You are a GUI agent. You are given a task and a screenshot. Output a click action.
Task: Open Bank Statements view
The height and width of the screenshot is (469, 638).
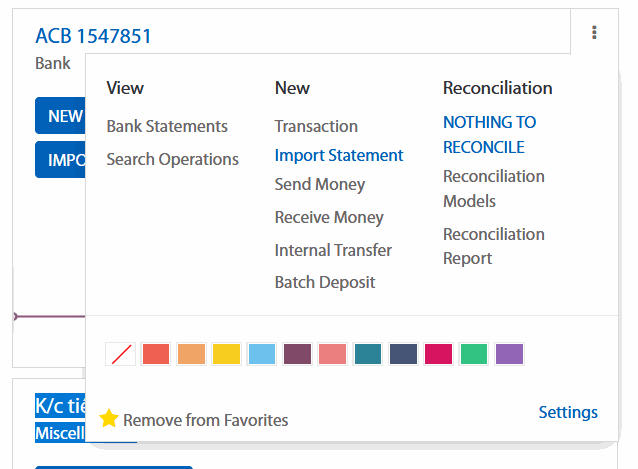(167, 126)
